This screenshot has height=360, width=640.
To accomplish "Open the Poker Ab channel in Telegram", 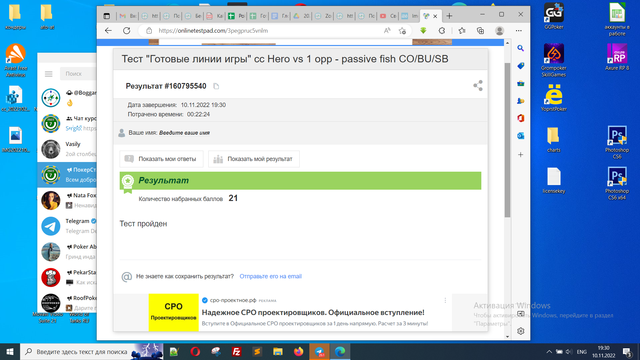I will pyautogui.click(x=67, y=251).
